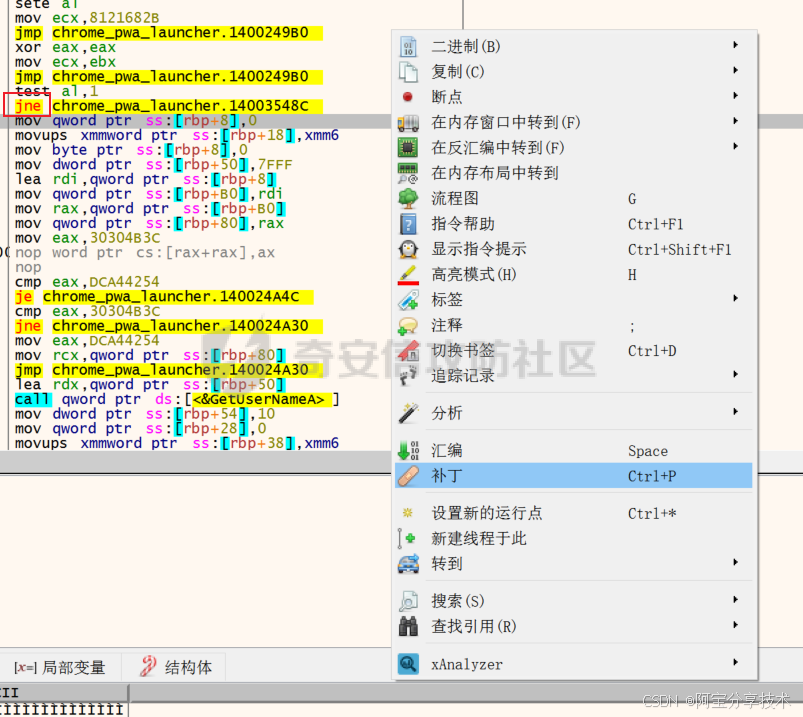This screenshot has height=717, width=803.
Task: Click the copy (复制) pages icon
Action: point(408,72)
